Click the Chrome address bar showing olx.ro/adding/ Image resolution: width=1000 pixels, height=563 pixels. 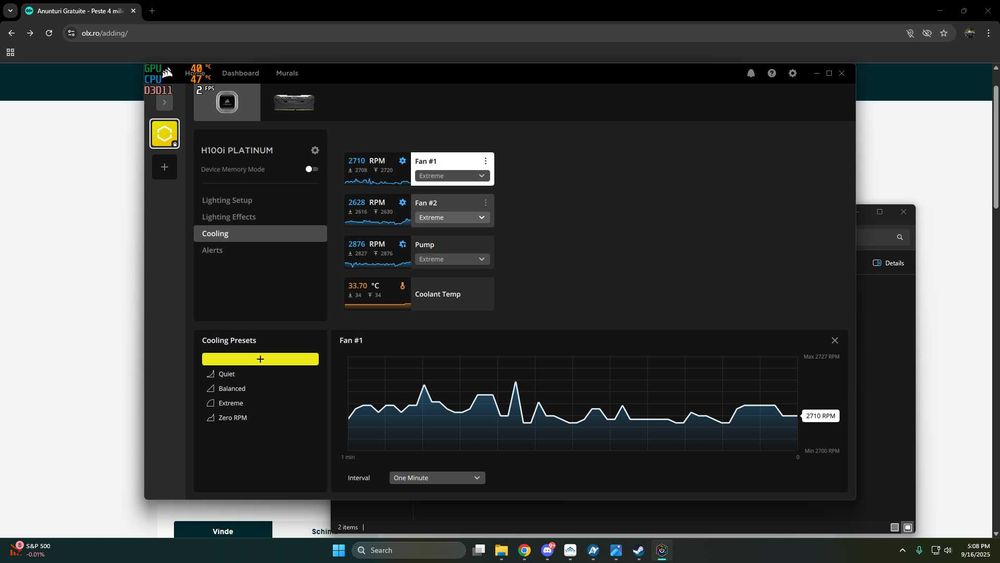tap(485, 33)
